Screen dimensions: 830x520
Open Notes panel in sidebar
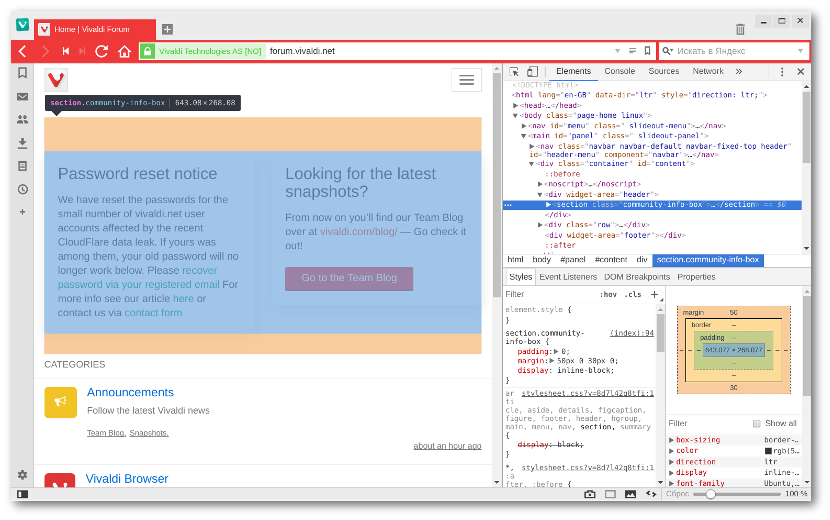pyautogui.click(x=22, y=166)
